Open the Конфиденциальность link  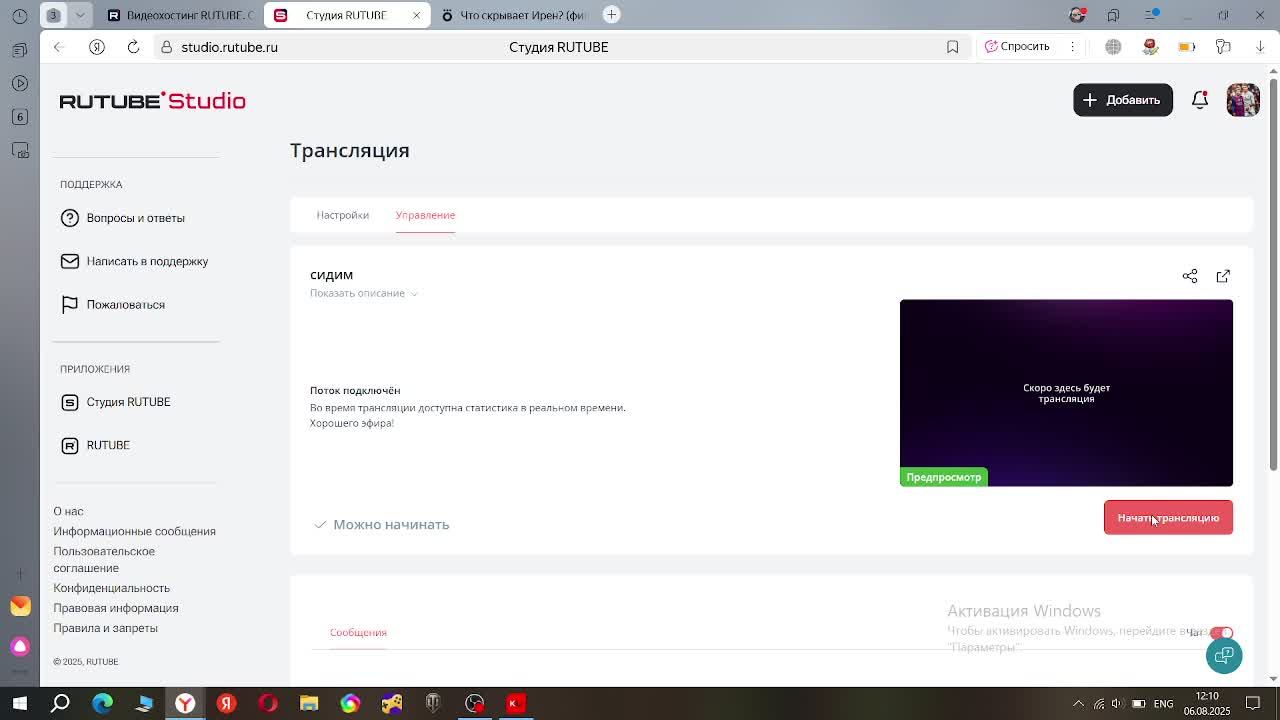click(111, 588)
